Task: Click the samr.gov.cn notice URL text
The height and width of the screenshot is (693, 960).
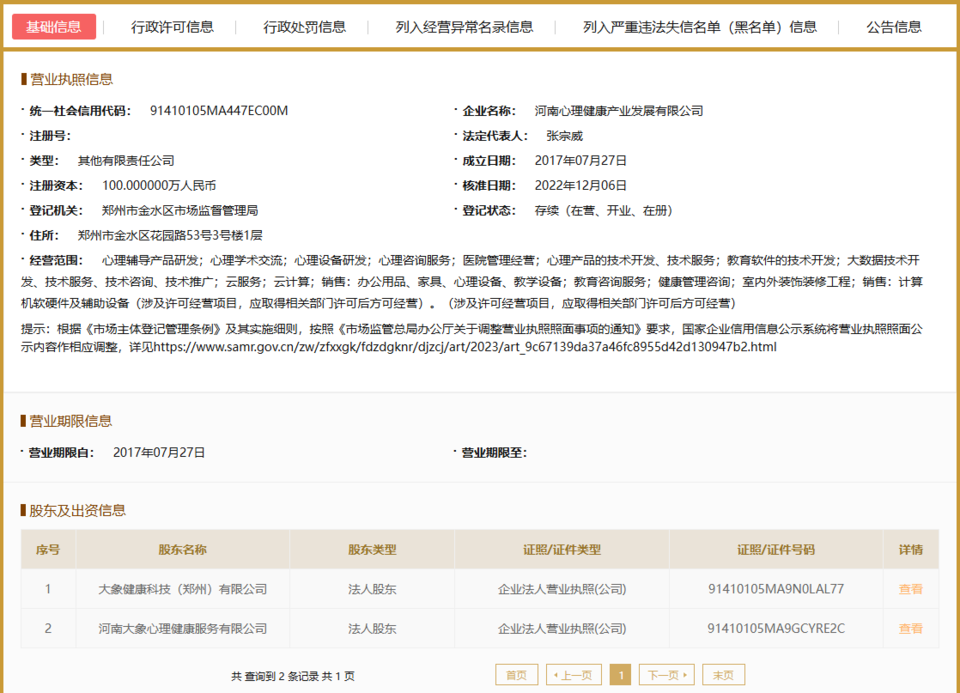Action: [x=462, y=347]
